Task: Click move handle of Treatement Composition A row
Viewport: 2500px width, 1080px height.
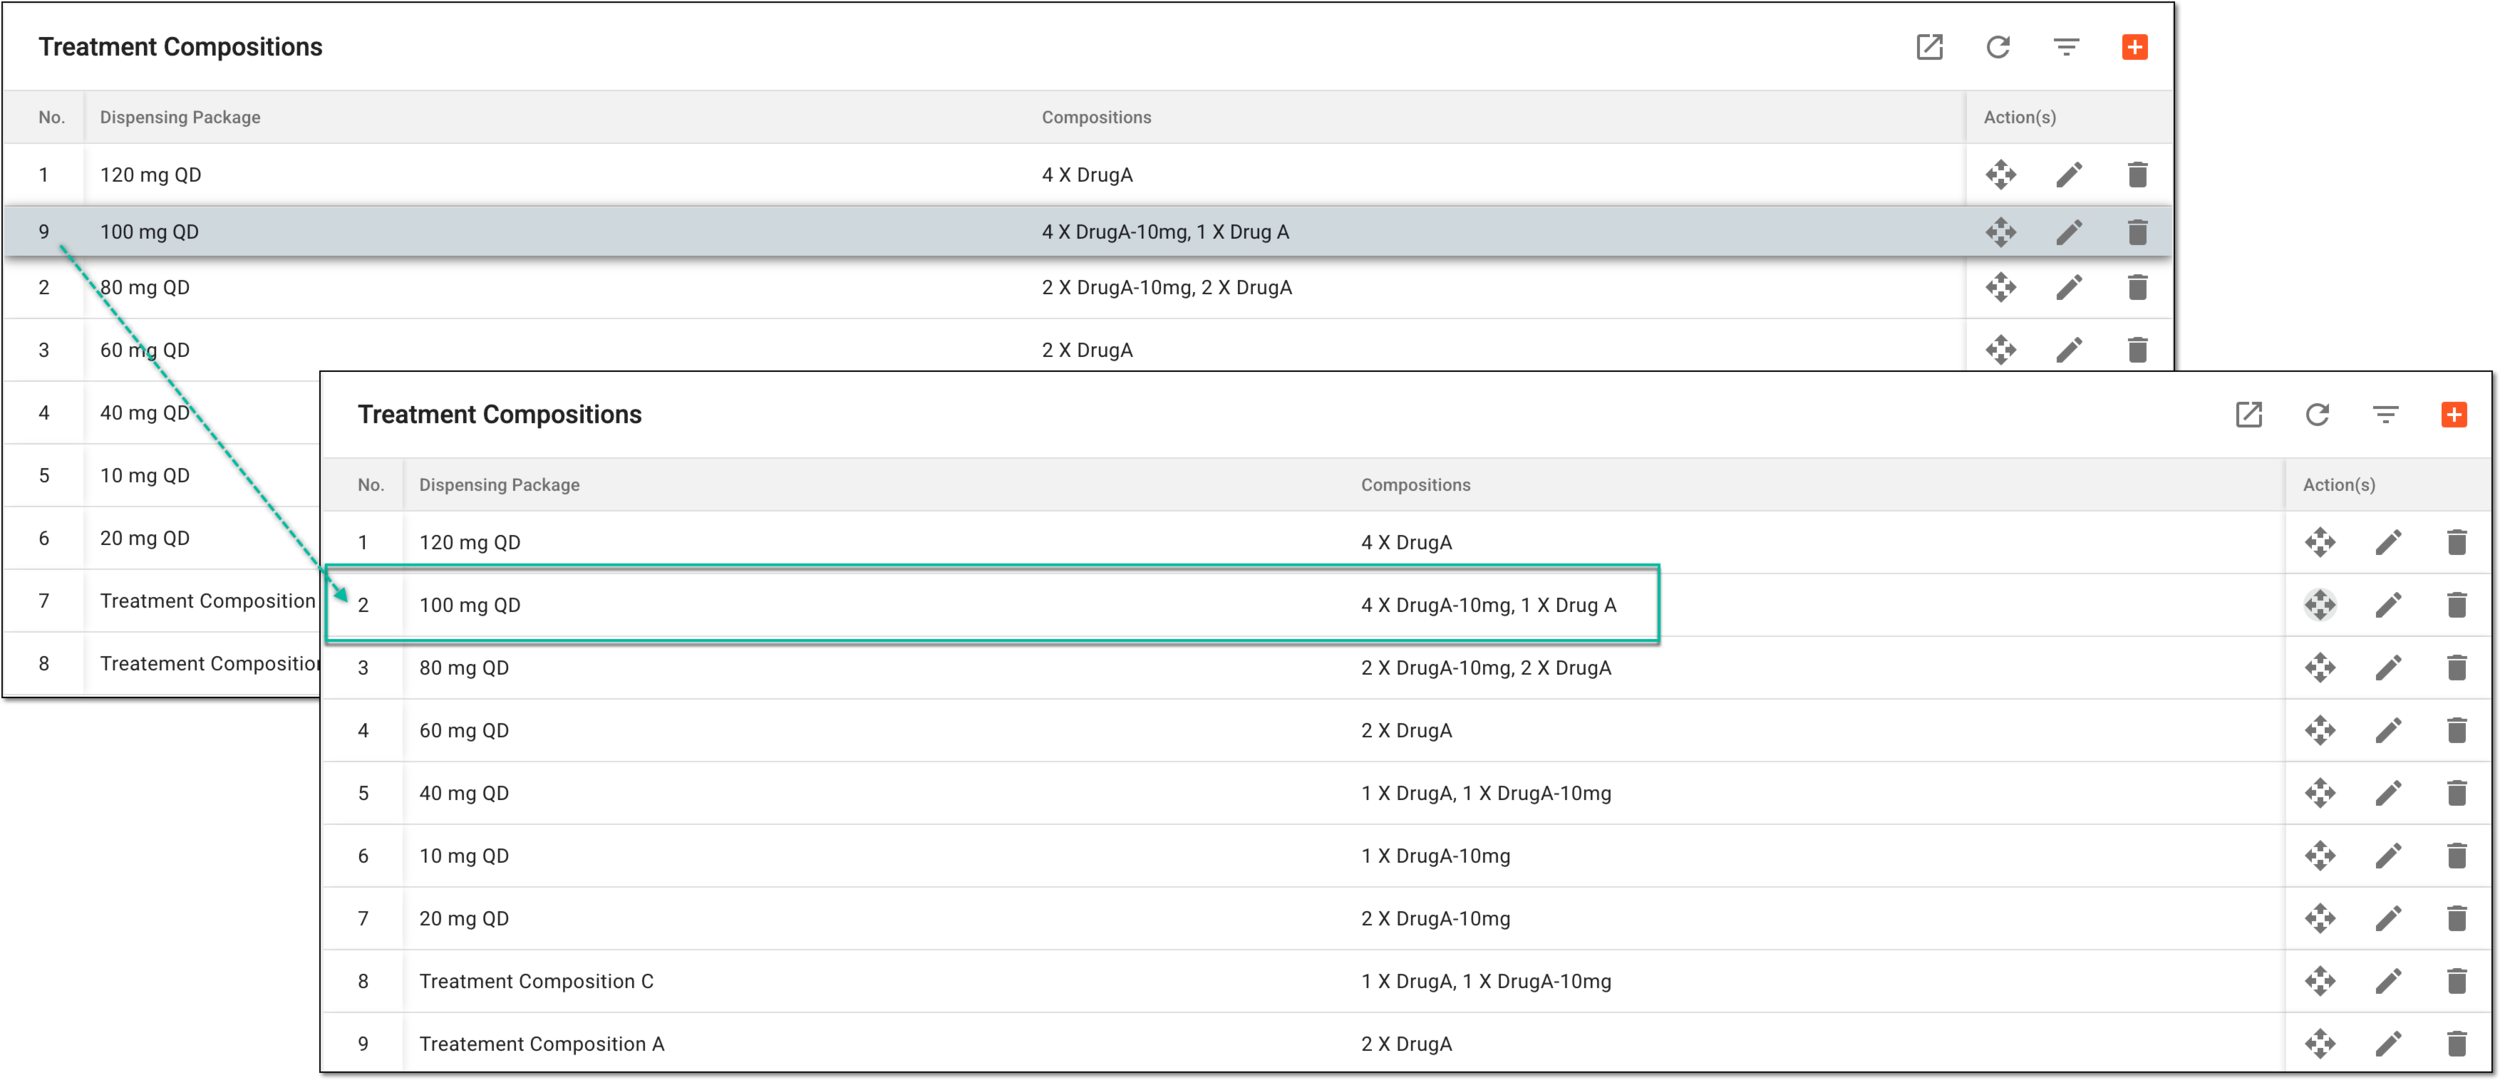Action: (2320, 1044)
